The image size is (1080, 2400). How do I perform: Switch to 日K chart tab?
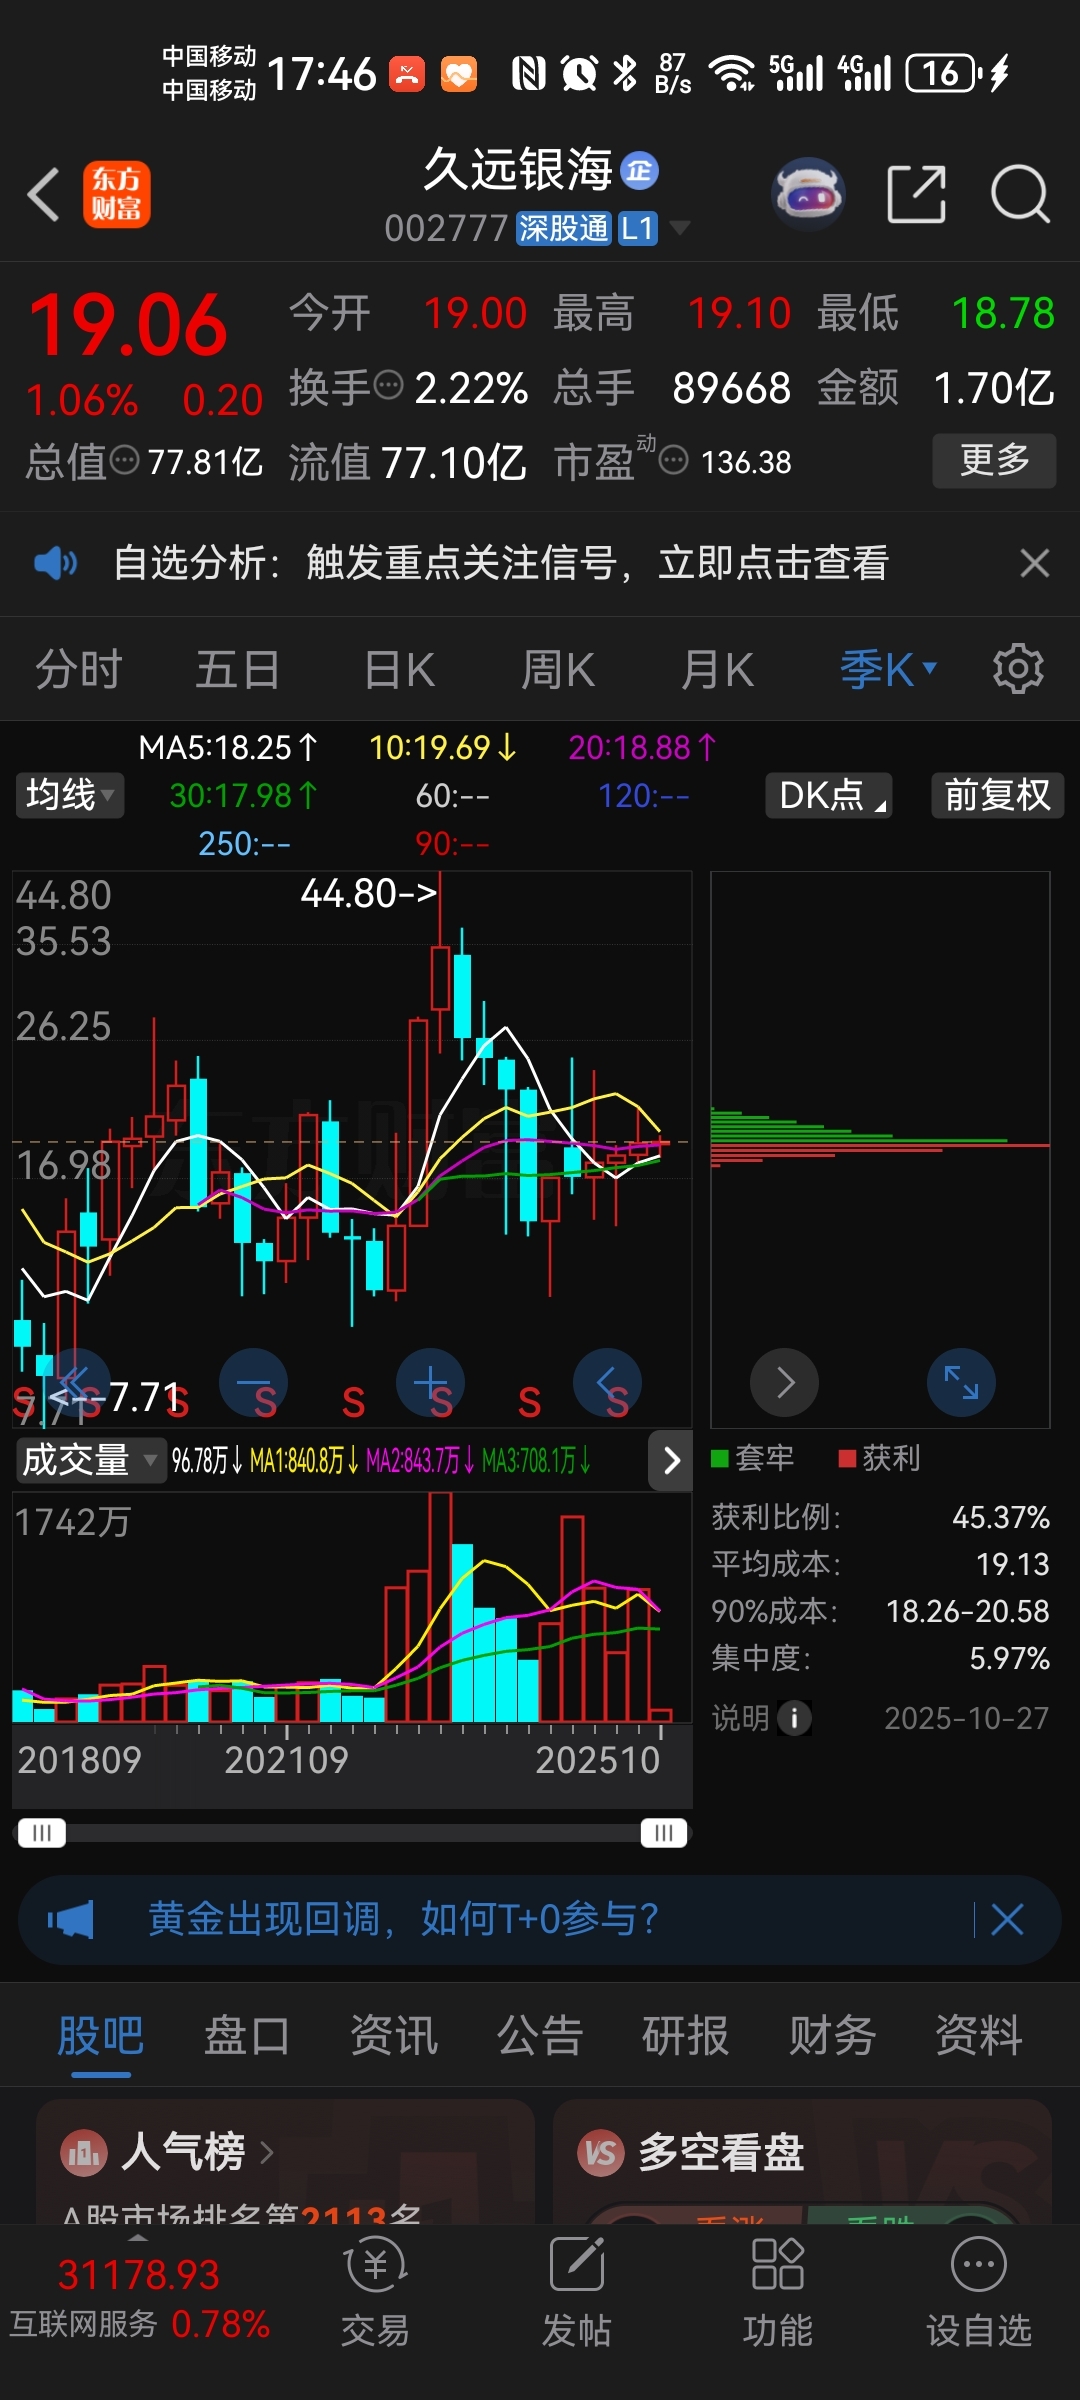tap(399, 669)
